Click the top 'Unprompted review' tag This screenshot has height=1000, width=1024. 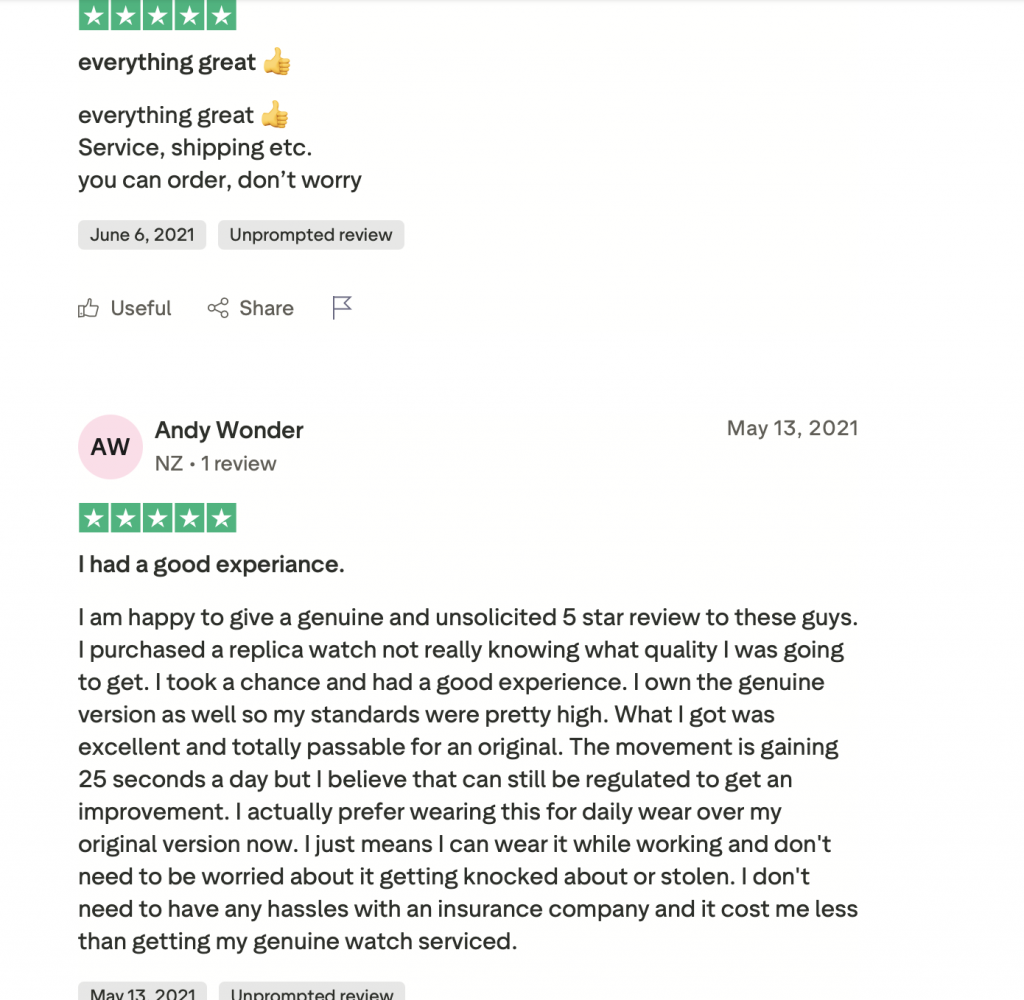point(311,235)
